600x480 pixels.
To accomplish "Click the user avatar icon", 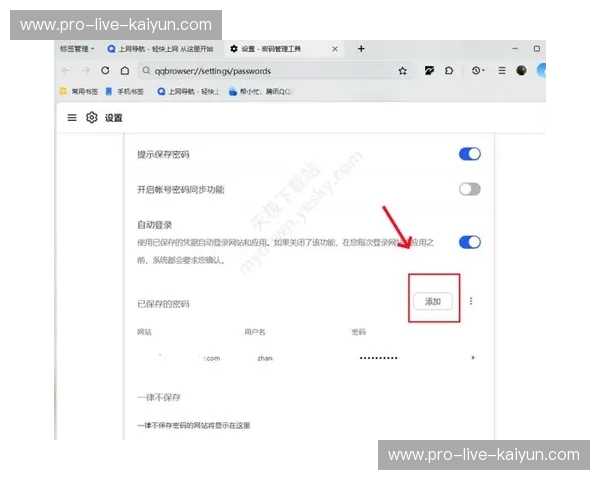I will point(521,70).
